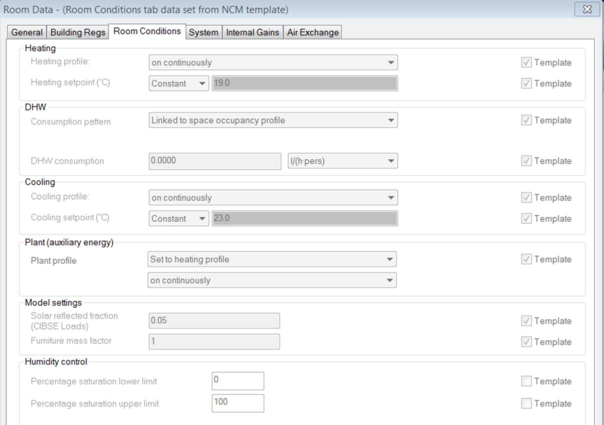Enable Template for saturation lower limit
This screenshot has width=604, height=425.
point(526,381)
